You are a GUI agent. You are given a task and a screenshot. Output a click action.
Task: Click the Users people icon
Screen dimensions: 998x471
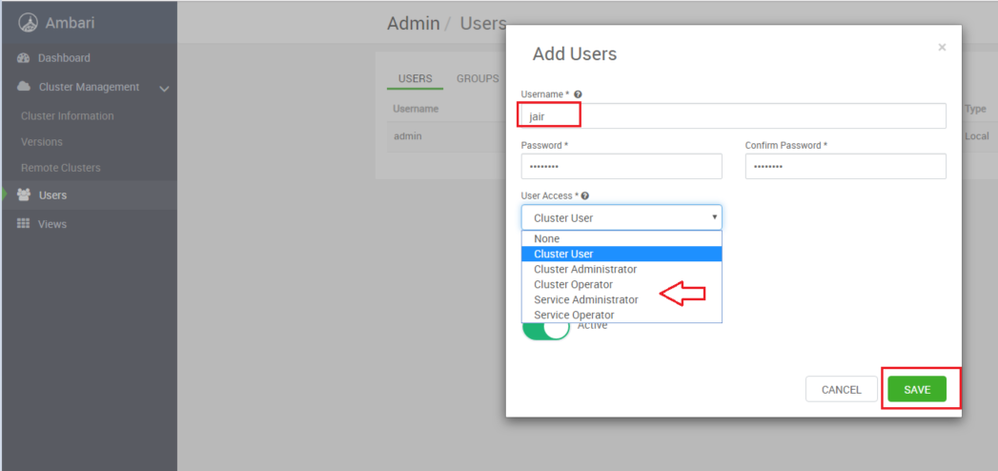[24, 195]
